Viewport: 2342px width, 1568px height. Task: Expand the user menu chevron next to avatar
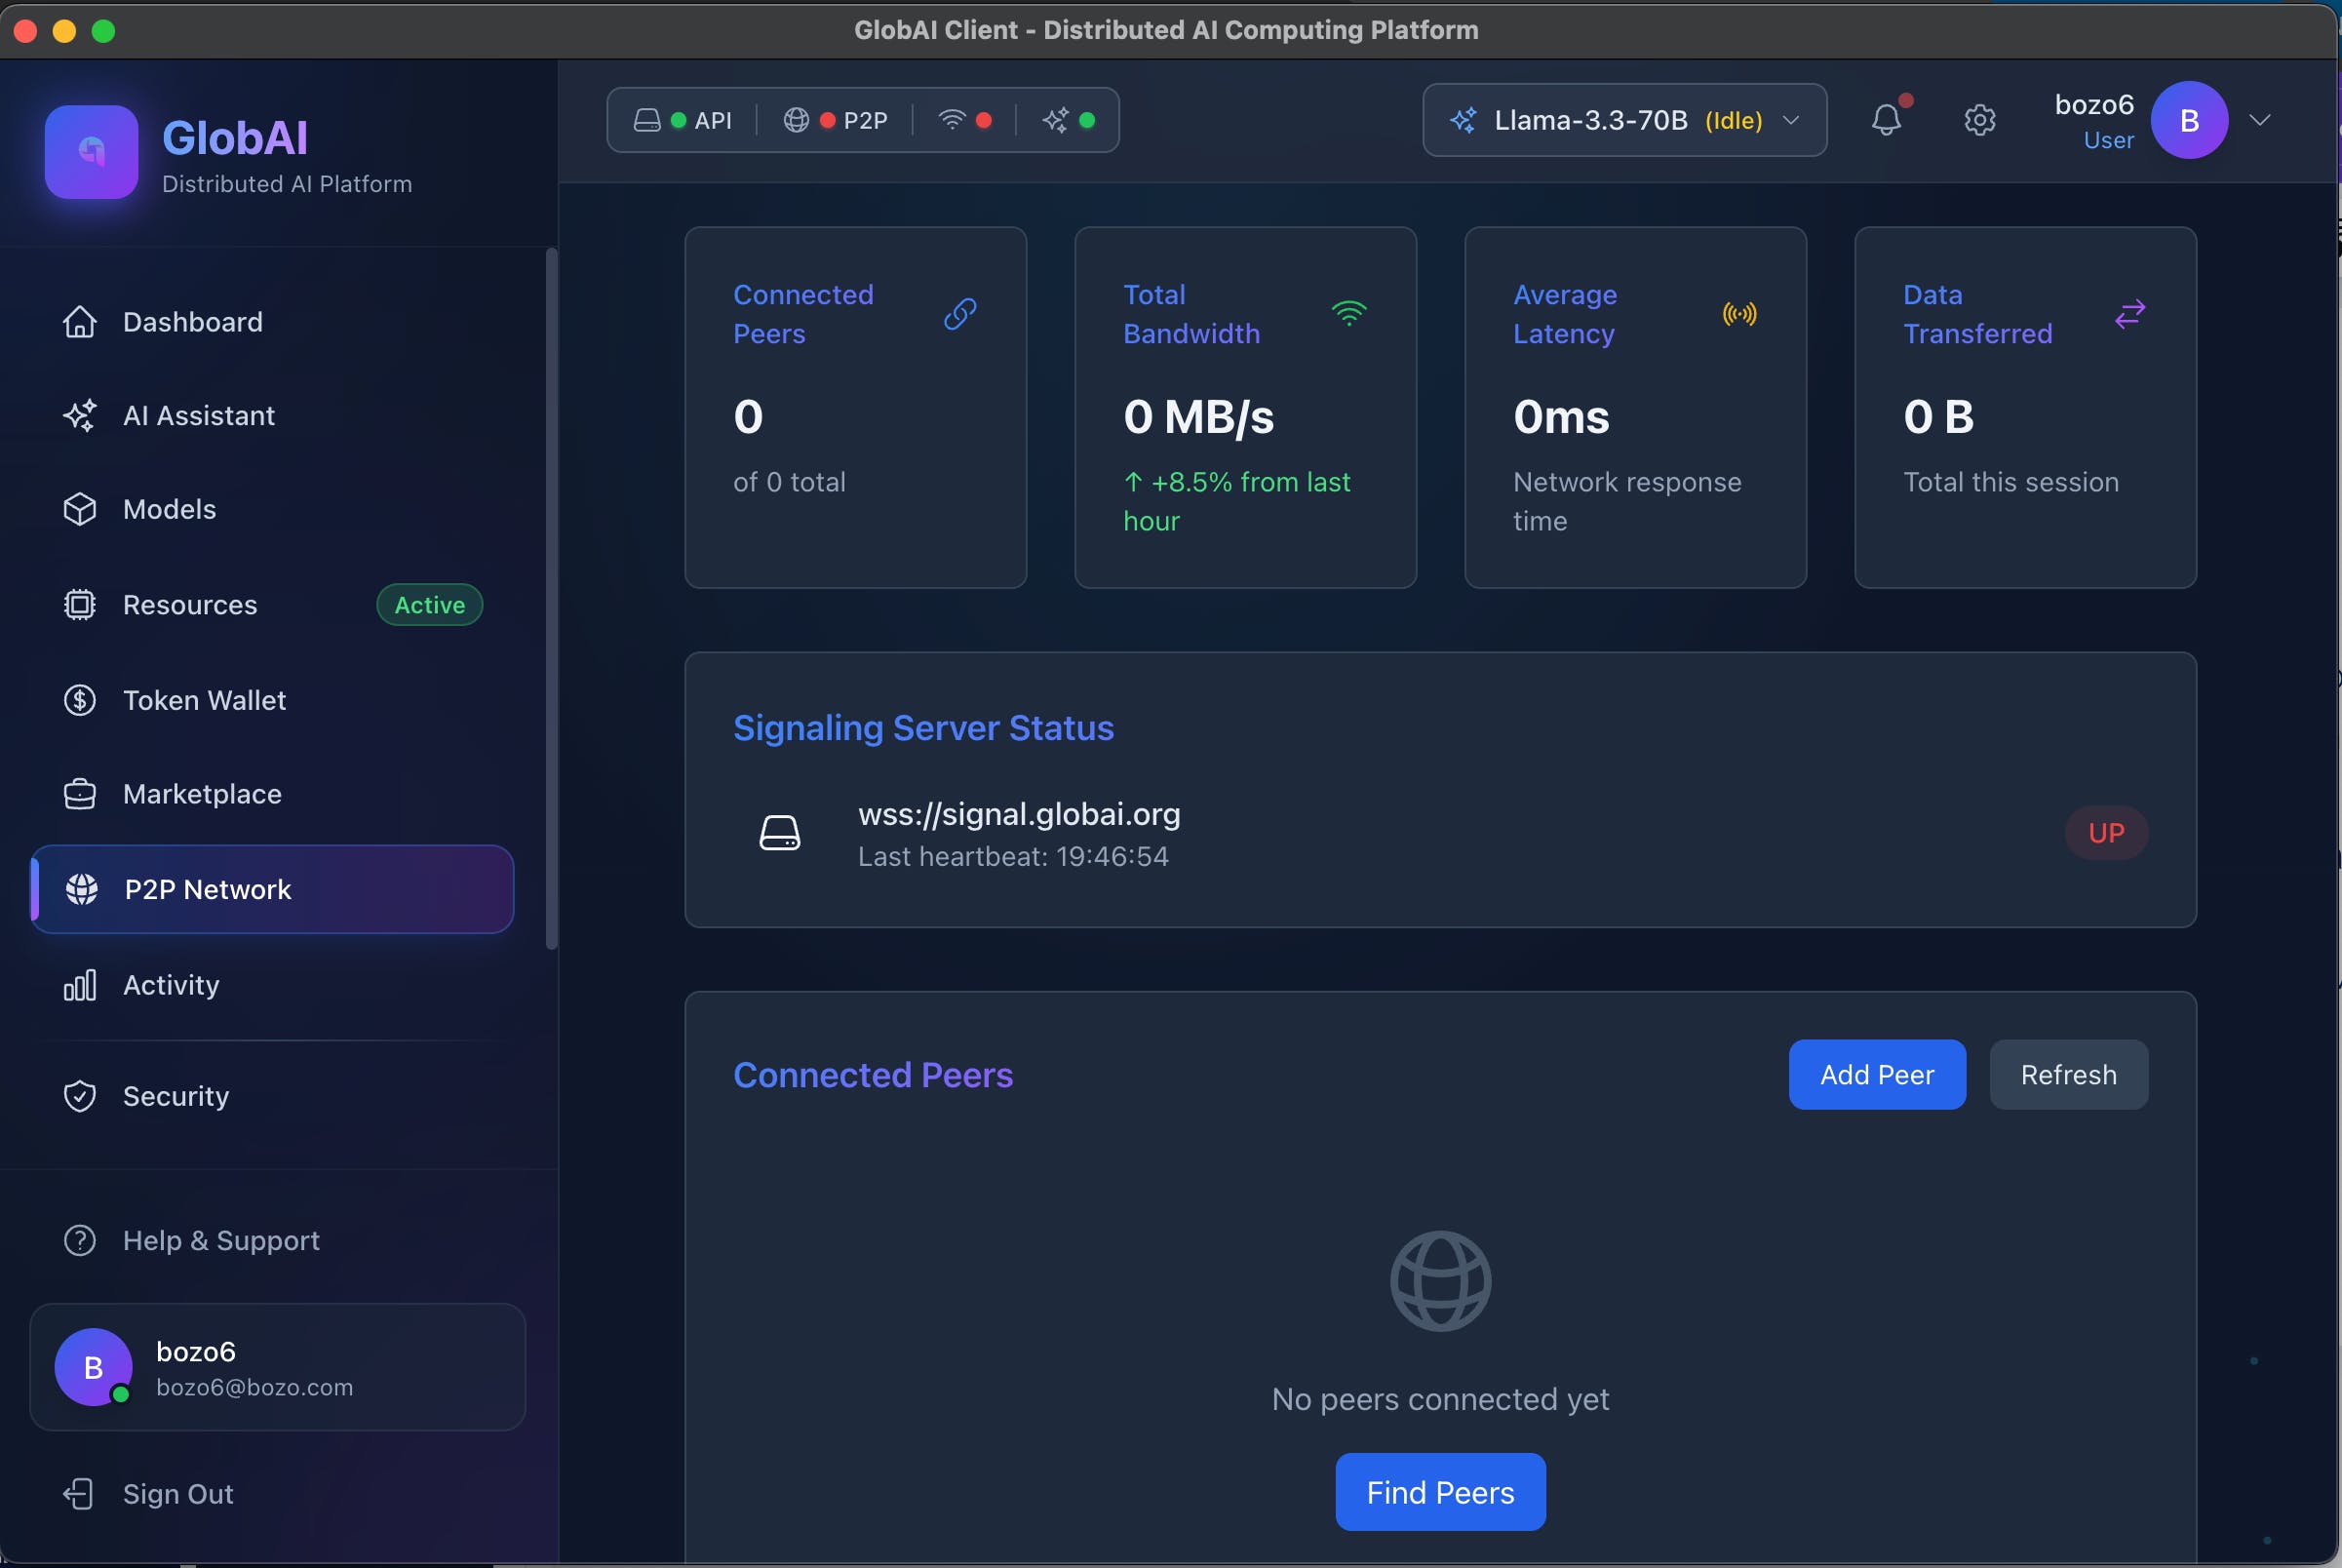pos(2259,120)
